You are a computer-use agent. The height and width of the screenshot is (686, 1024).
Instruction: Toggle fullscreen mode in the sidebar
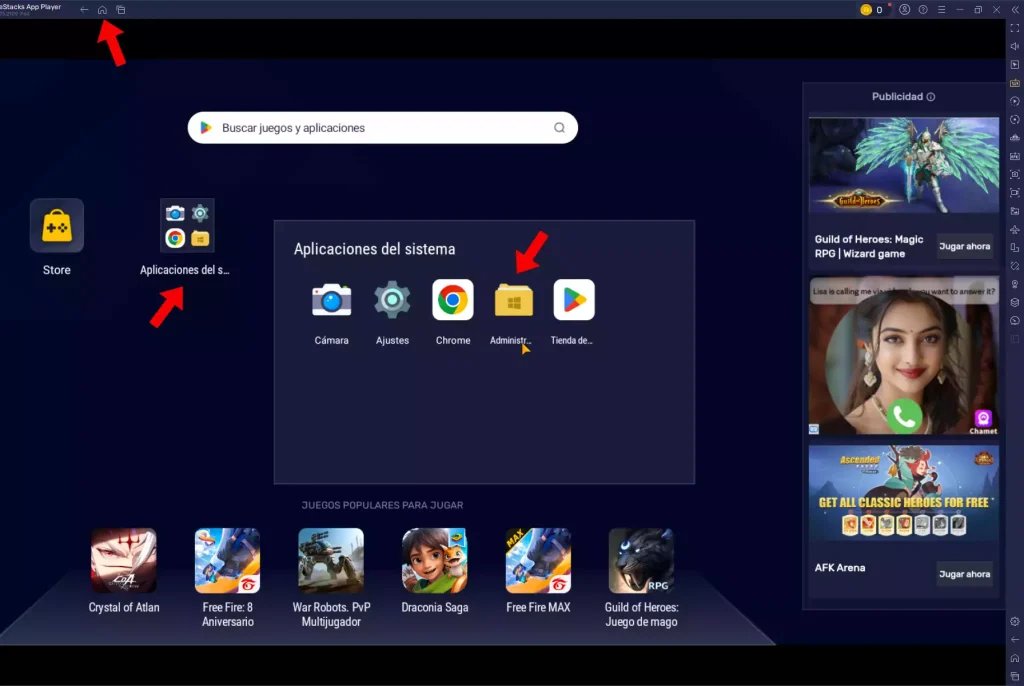pos(1015,28)
